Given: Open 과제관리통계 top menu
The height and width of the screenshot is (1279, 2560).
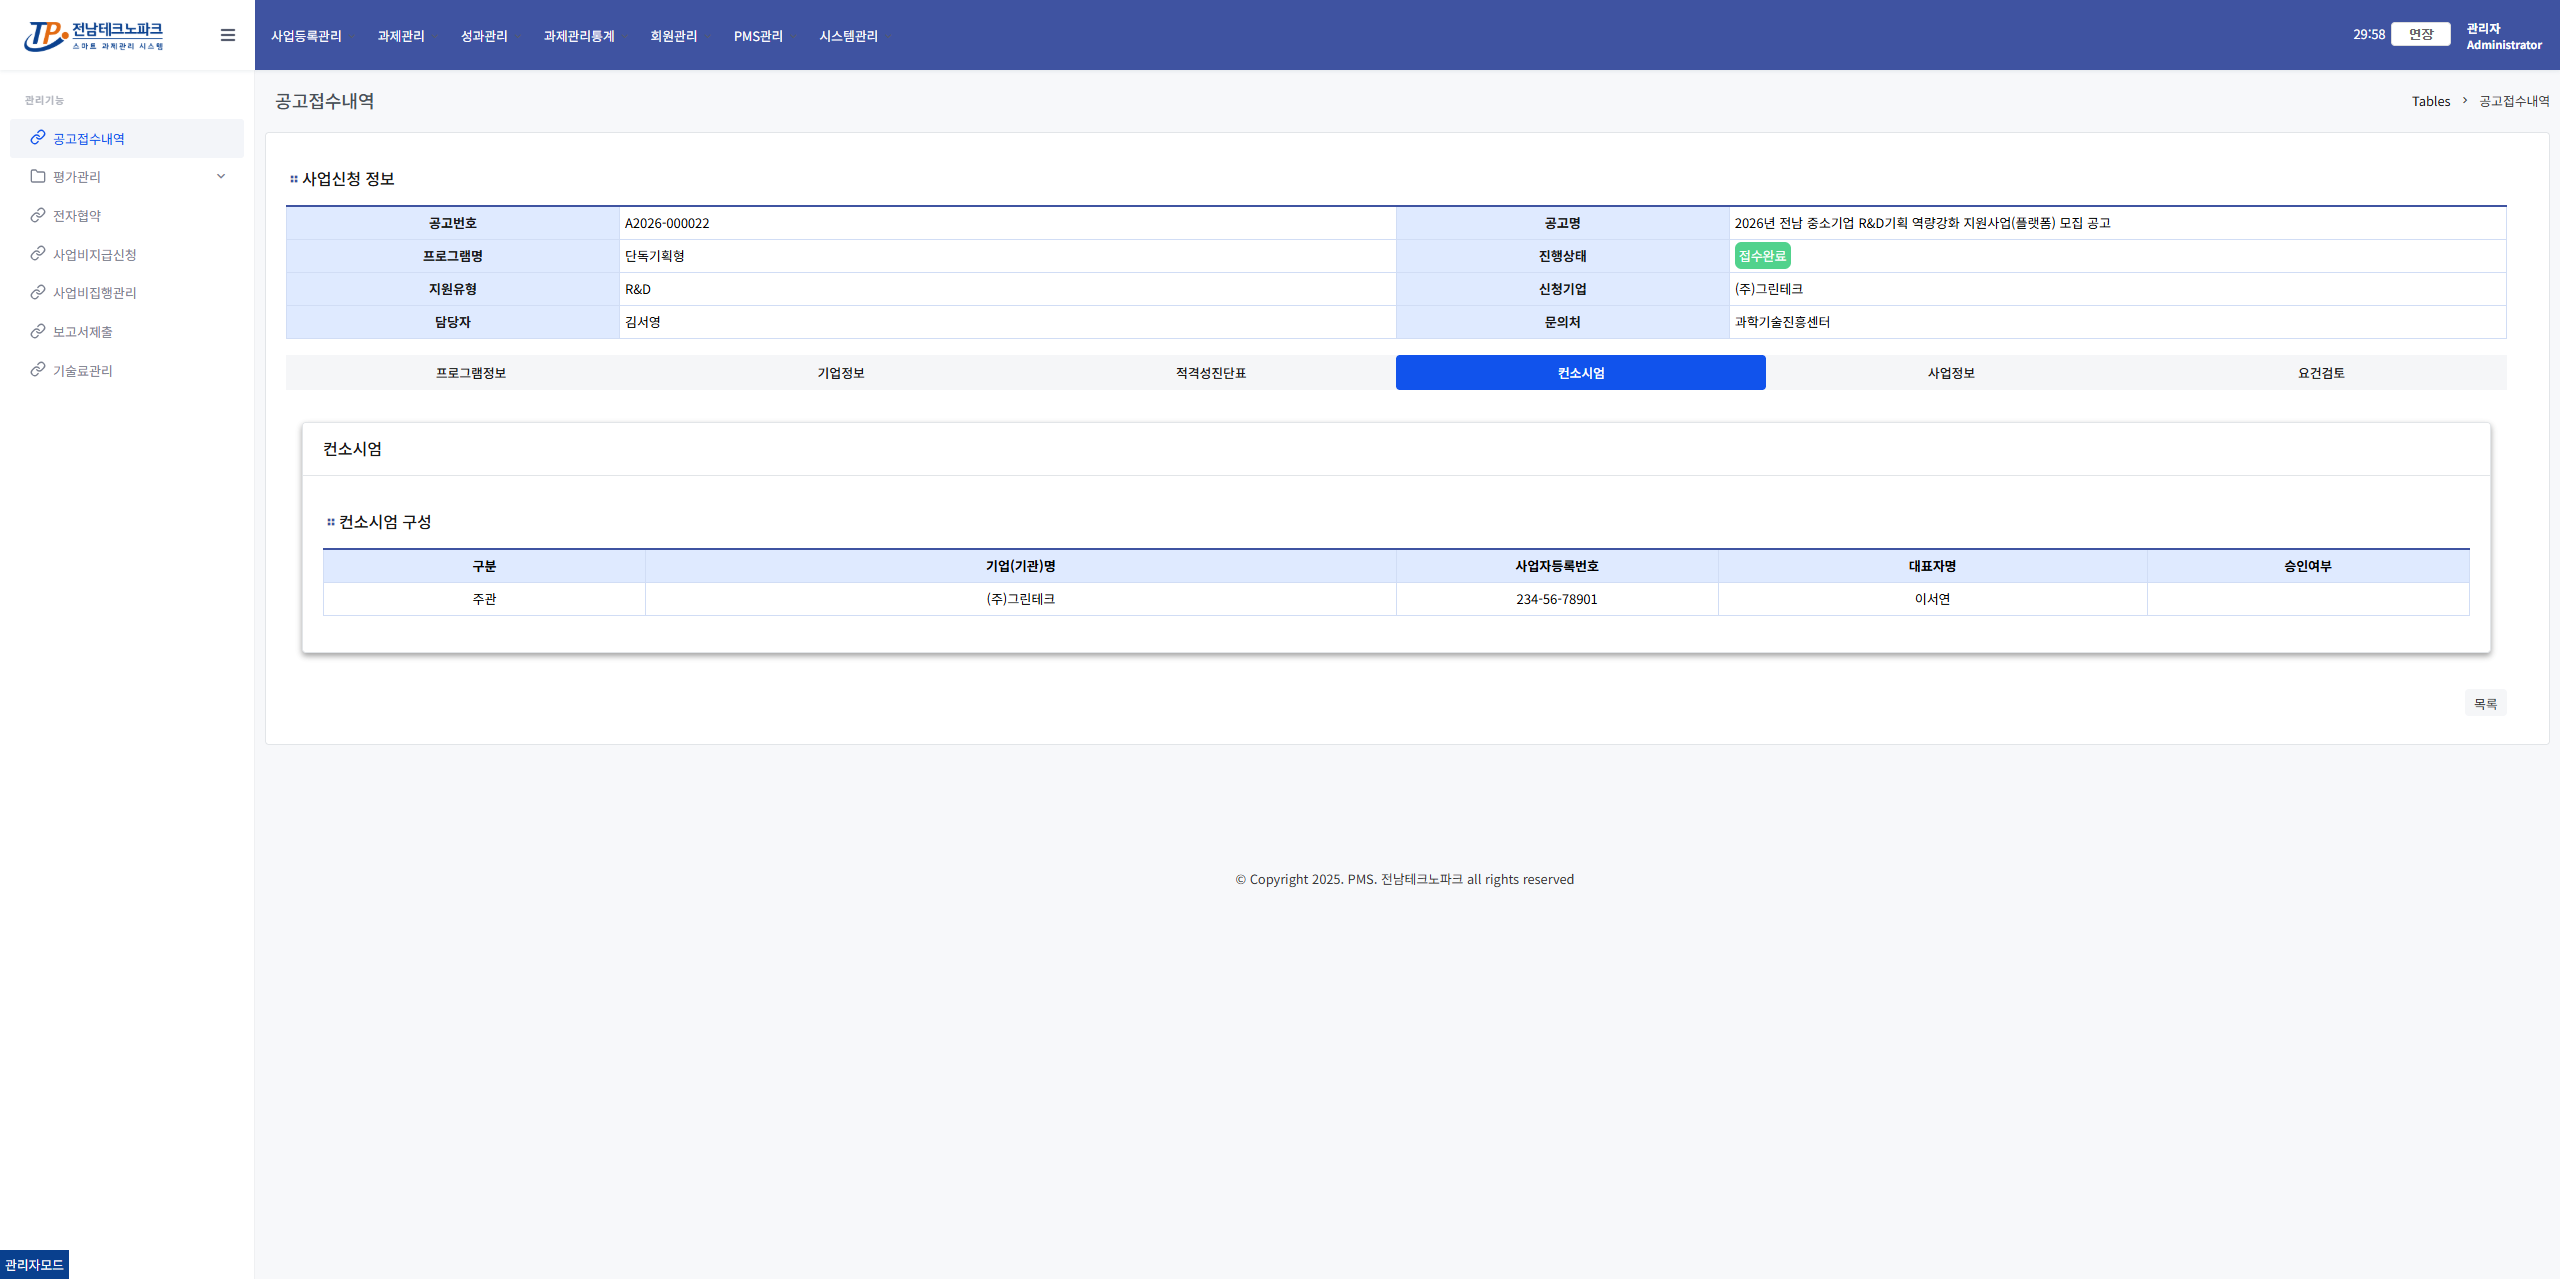Looking at the screenshot, I should point(579,36).
